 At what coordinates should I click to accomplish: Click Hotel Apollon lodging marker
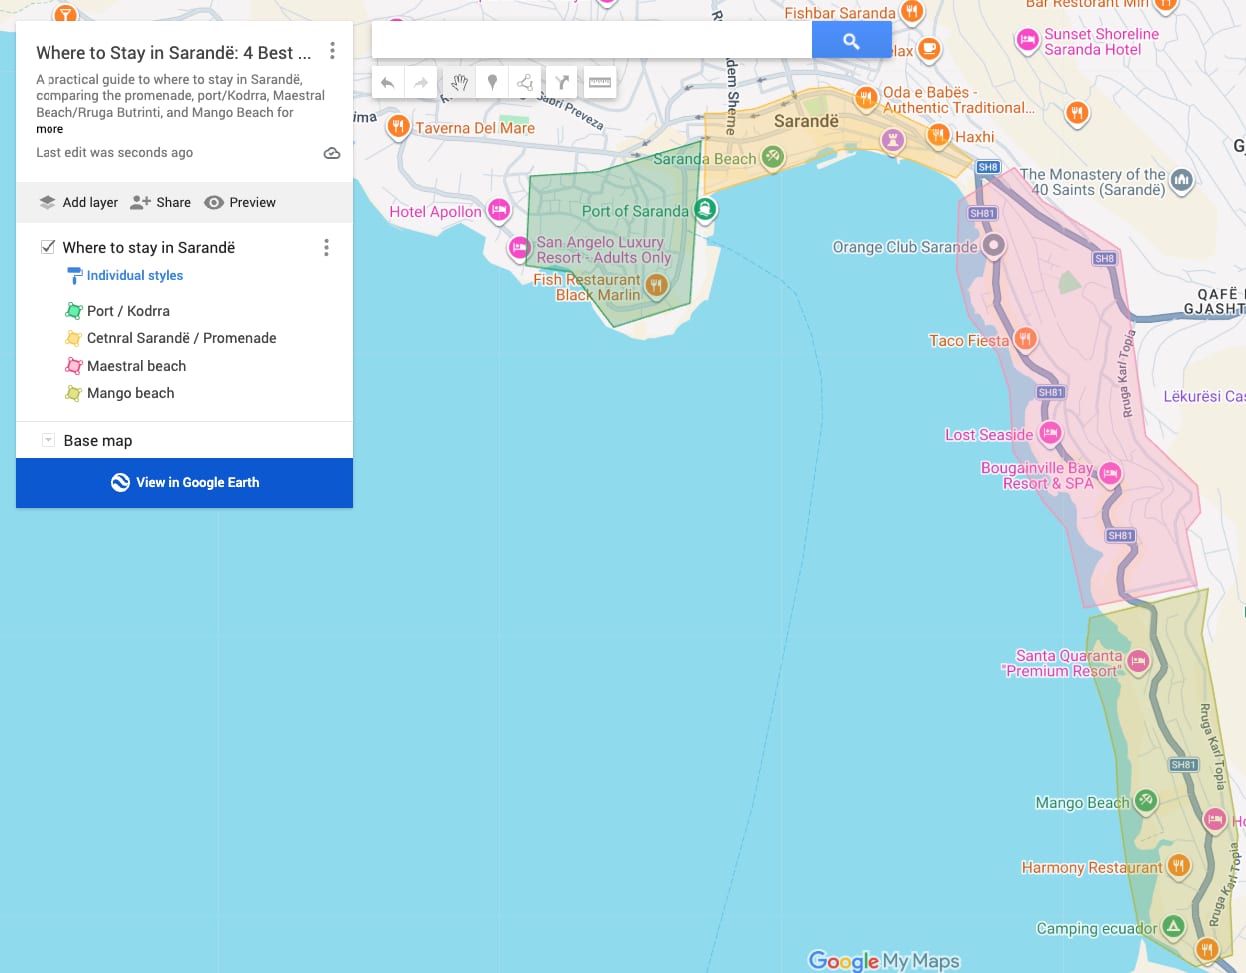coord(499,210)
